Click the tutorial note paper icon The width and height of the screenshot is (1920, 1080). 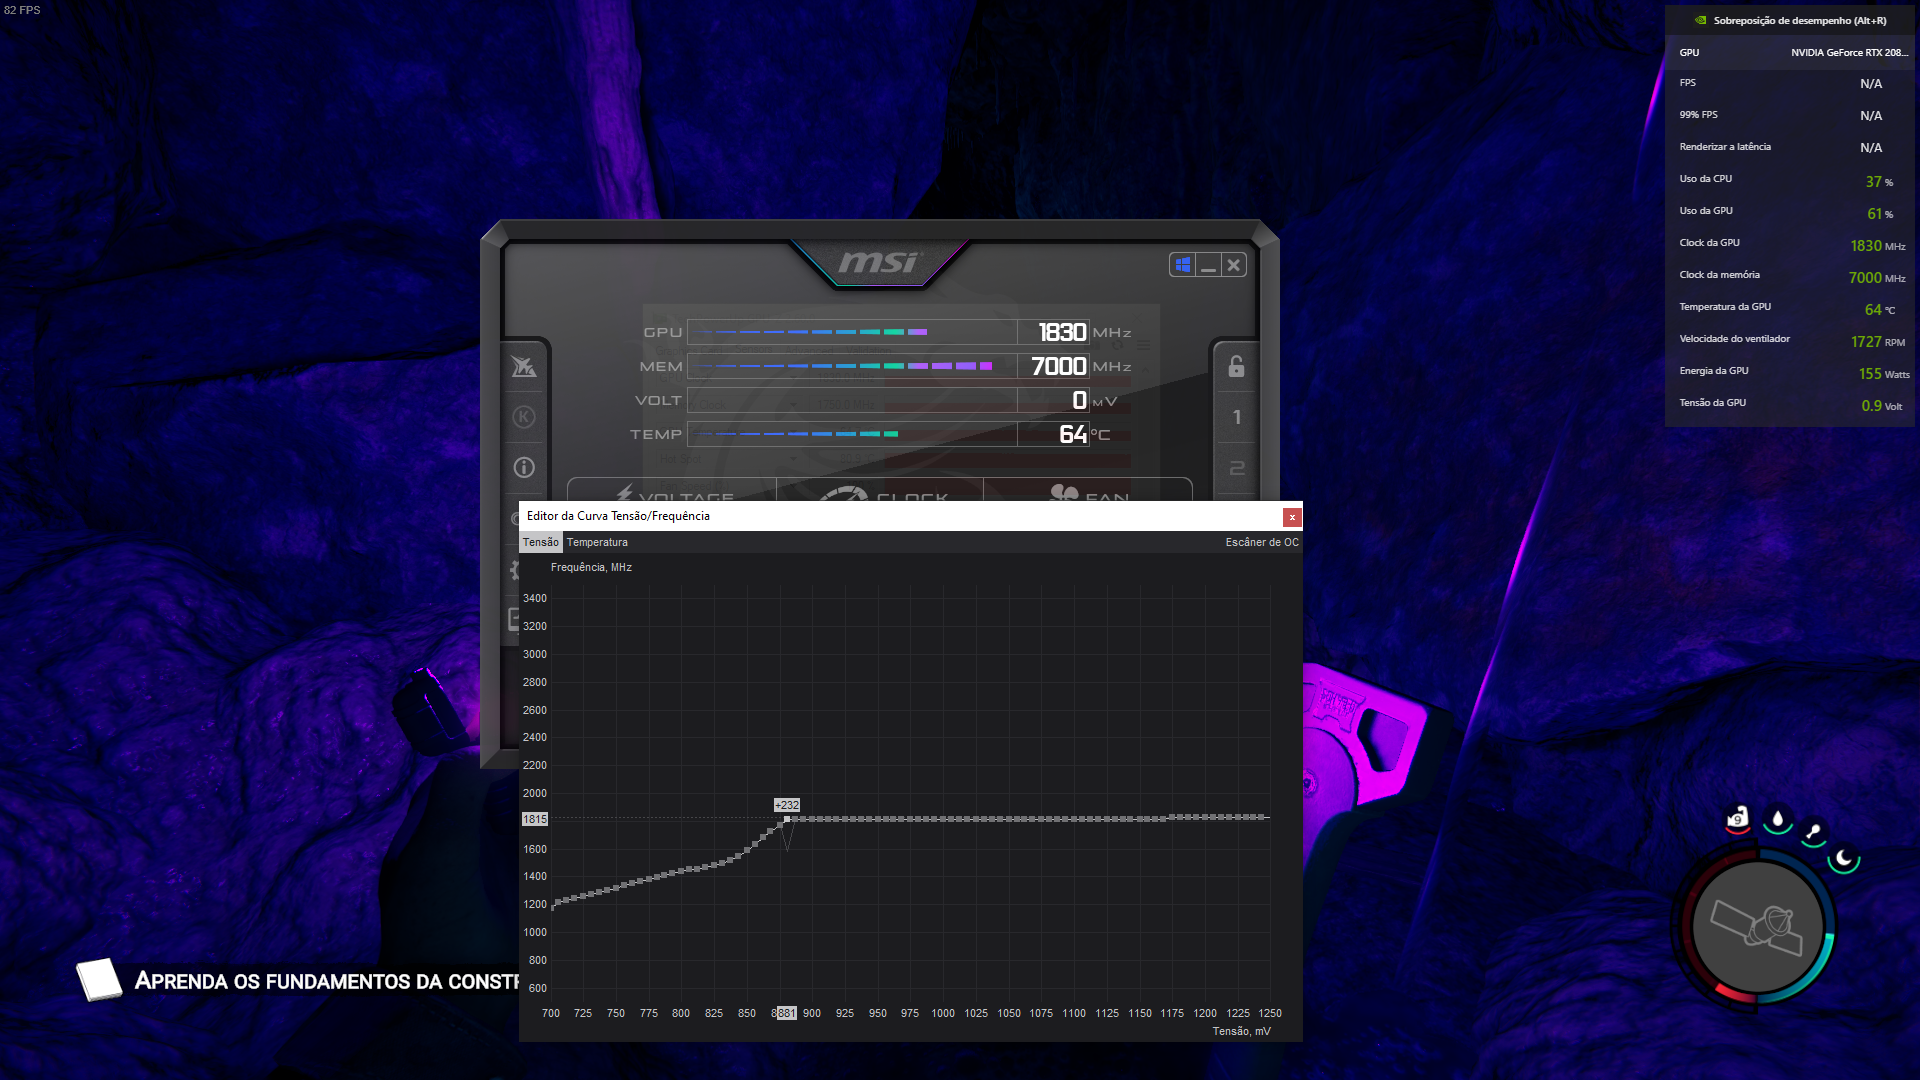(99, 979)
